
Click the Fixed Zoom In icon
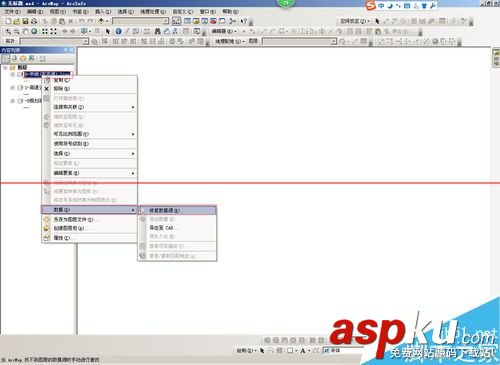click(x=45, y=31)
